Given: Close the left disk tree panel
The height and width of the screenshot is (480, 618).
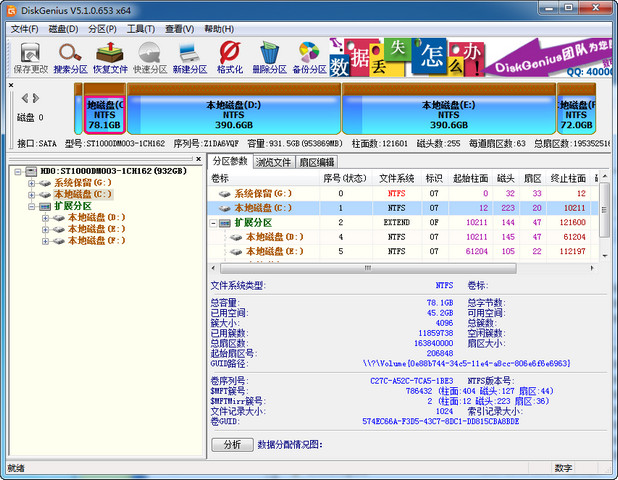Looking at the screenshot, I should (13, 84).
